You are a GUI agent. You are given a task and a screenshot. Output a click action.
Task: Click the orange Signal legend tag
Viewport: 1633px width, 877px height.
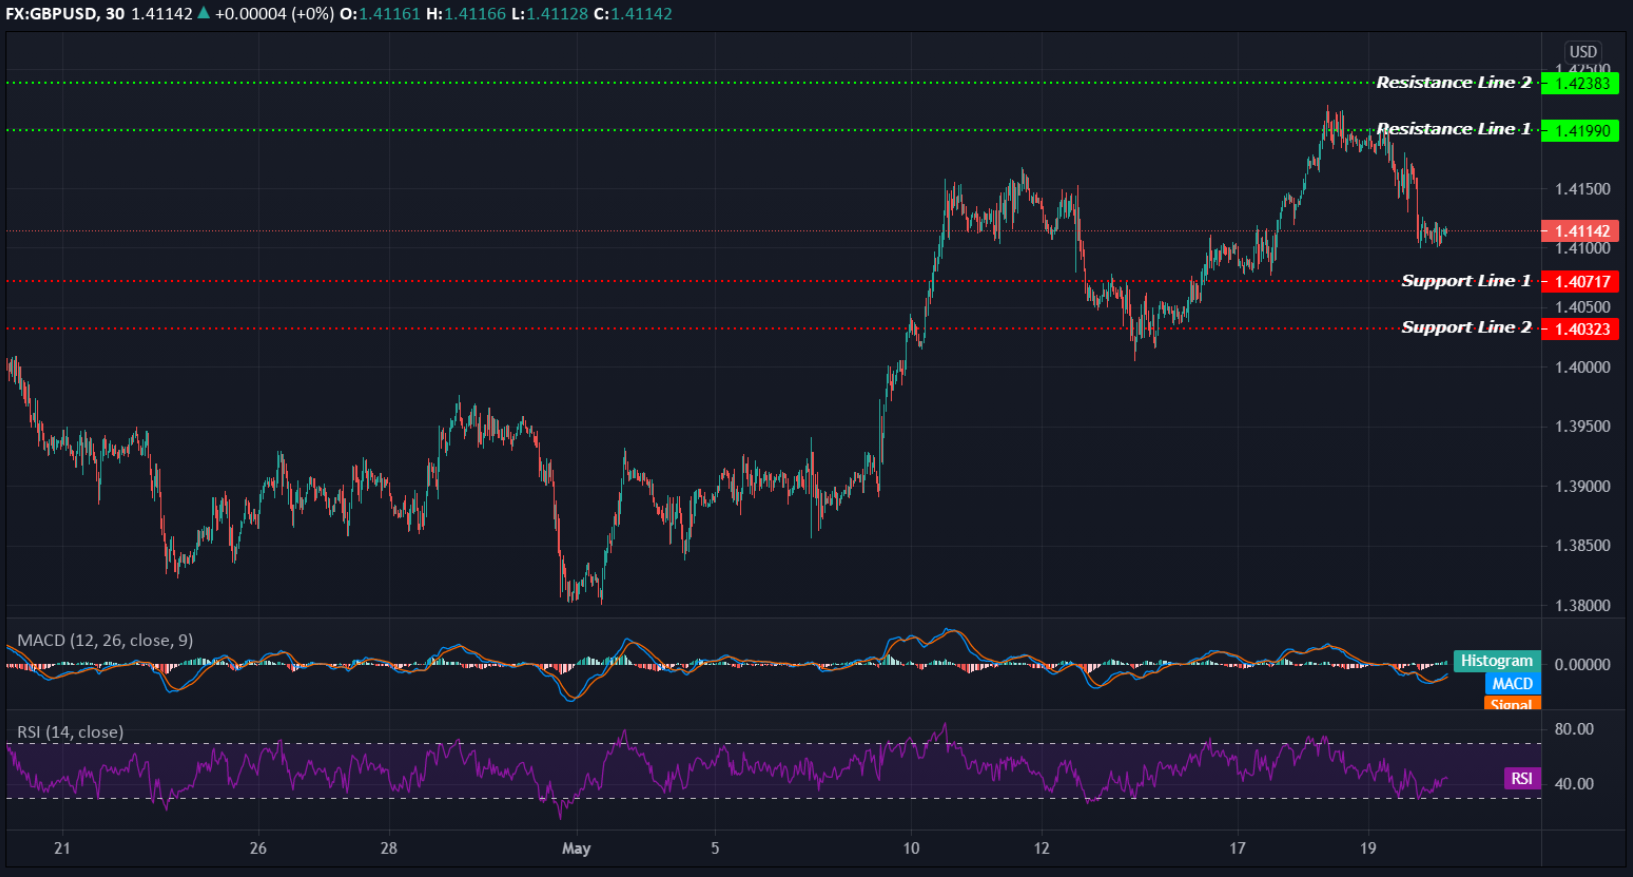1513,704
